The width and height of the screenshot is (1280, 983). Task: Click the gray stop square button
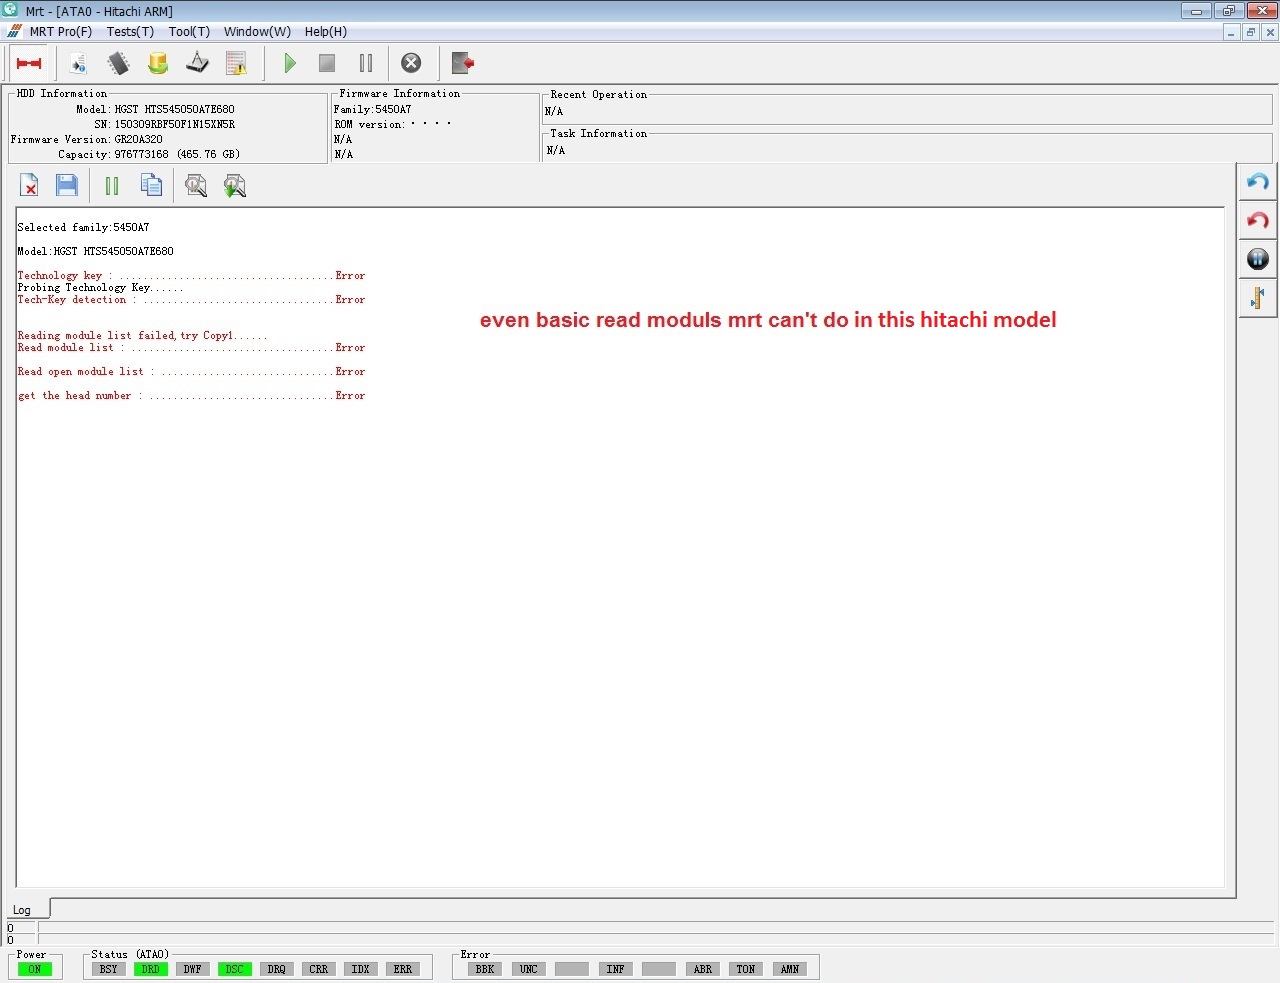pos(327,63)
